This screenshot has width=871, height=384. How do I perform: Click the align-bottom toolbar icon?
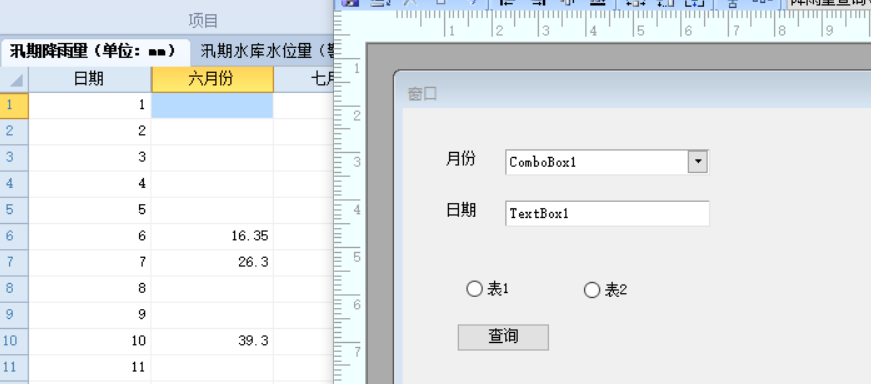[598, 2]
